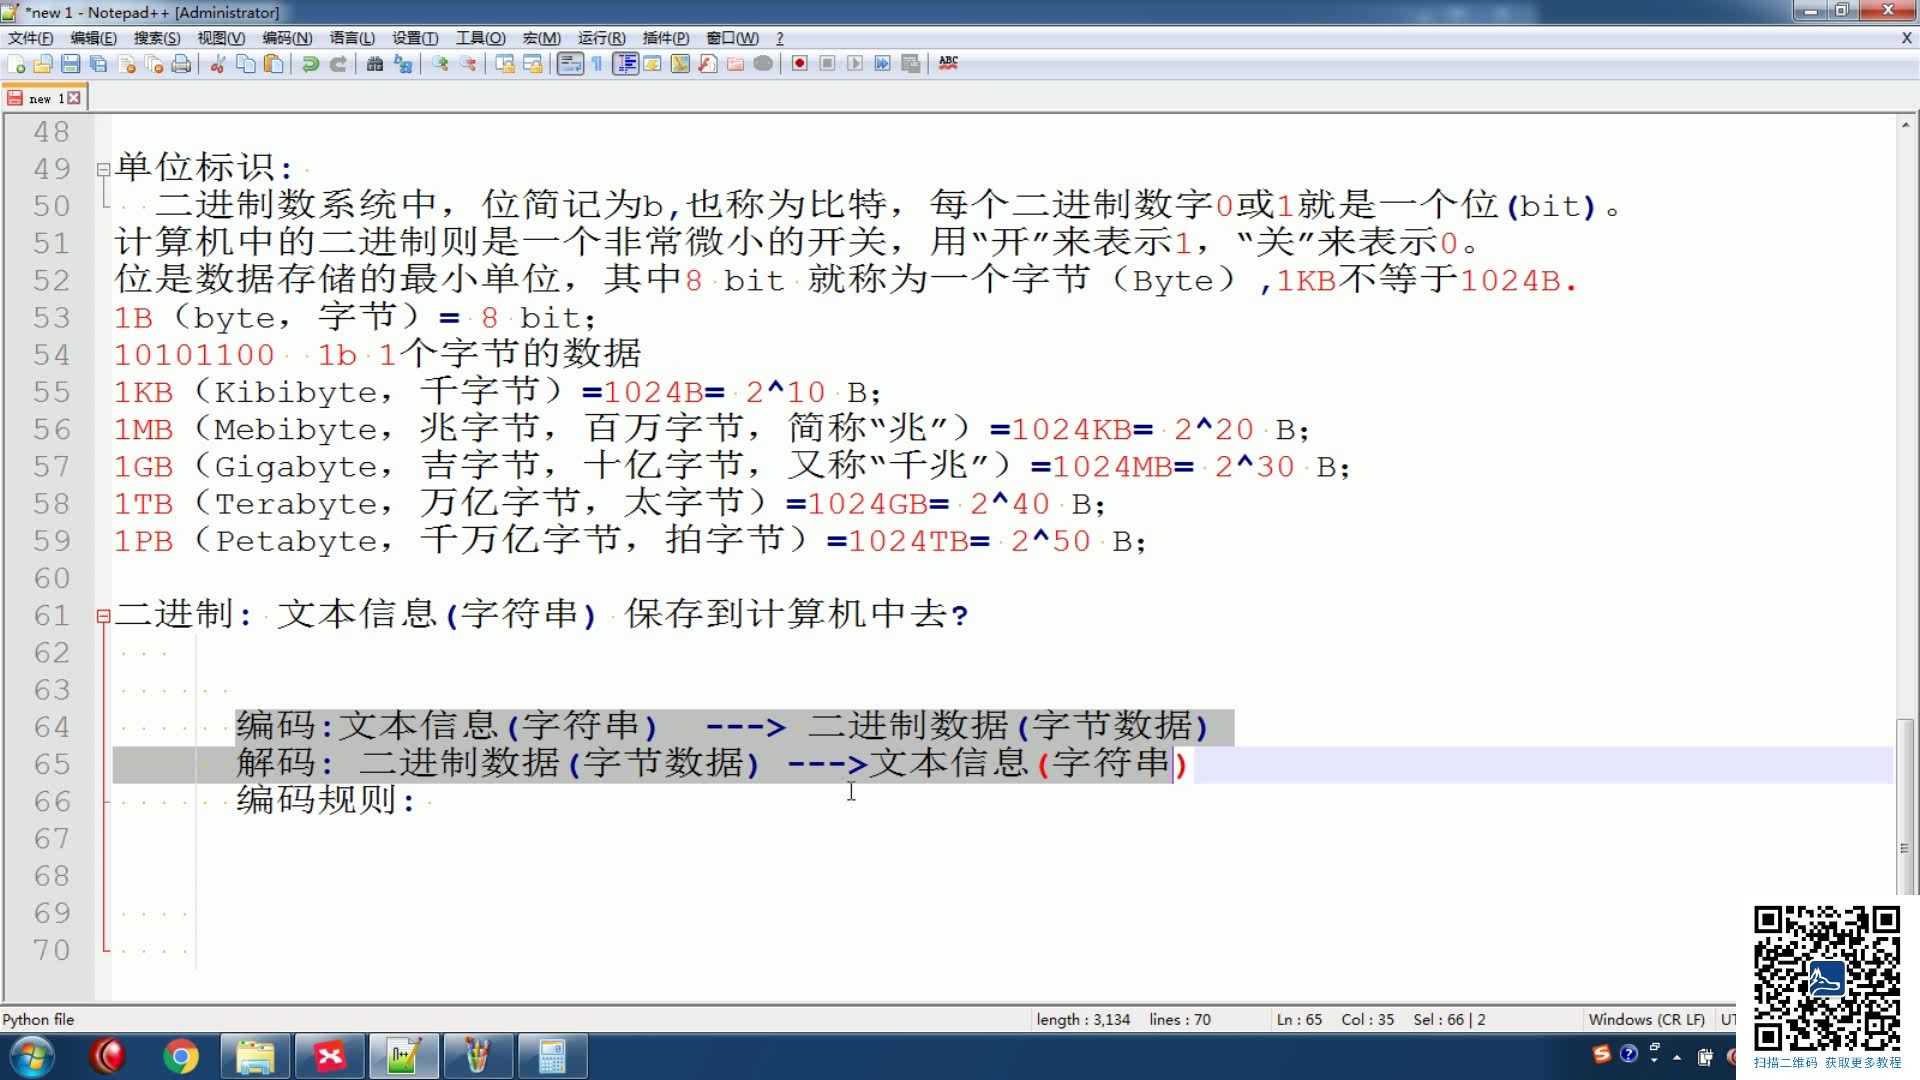Toggle show all characters pilcrow button
The height and width of the screenshot is (1080, 1920).
[x=597, y=64]
